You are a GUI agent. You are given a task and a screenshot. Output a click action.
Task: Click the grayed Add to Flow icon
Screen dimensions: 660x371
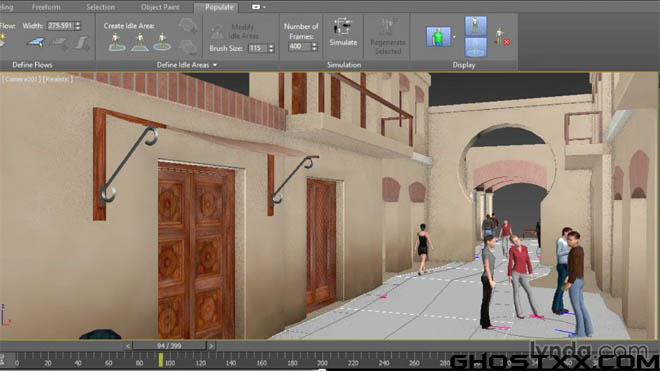[x=60, y=43]
